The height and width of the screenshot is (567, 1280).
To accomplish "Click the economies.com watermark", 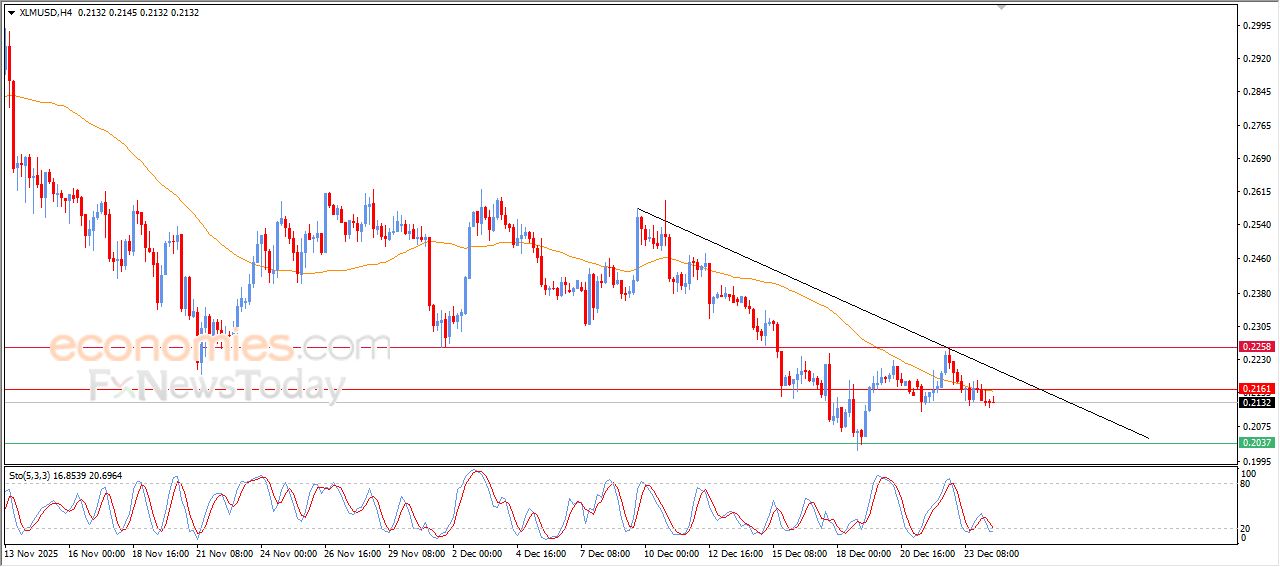I will tap(220, 348).
